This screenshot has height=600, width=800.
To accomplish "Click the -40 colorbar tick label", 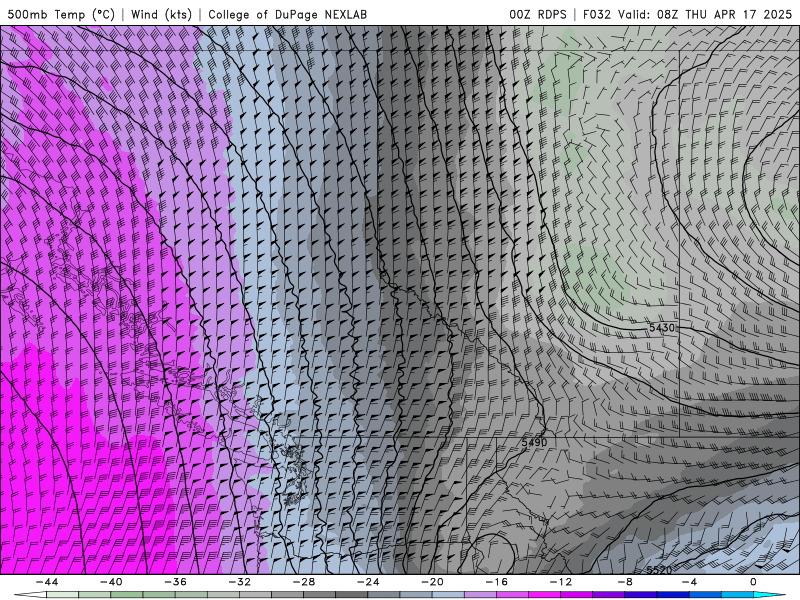I will coord(111,582).
